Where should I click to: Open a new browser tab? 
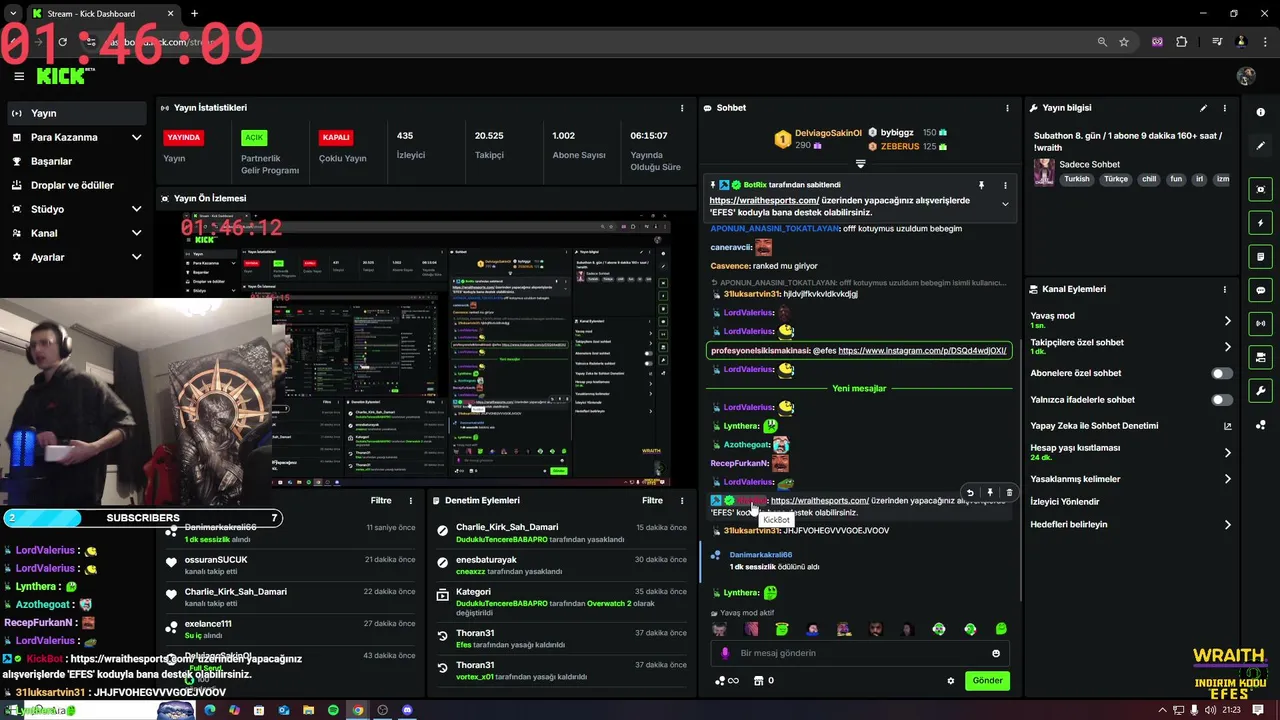click(x=194, y=14)
